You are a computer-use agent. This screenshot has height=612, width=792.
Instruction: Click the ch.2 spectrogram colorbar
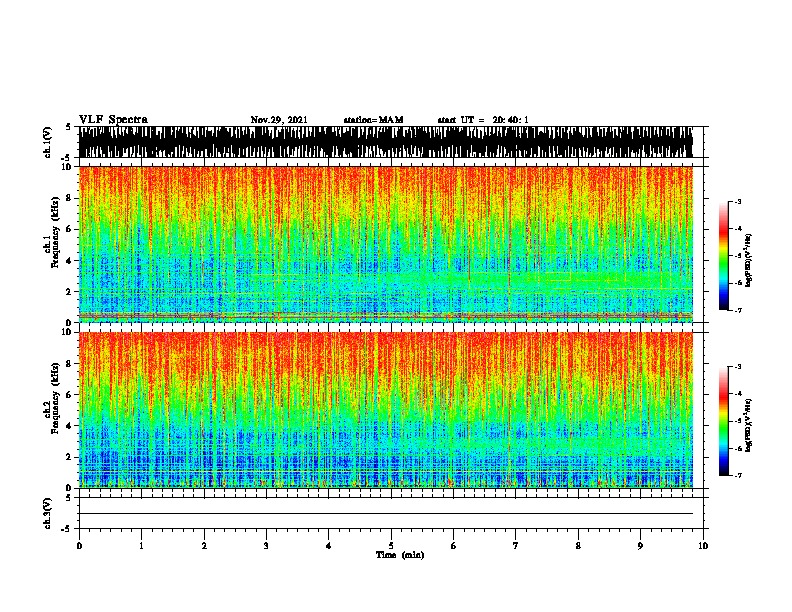[723, 421]
